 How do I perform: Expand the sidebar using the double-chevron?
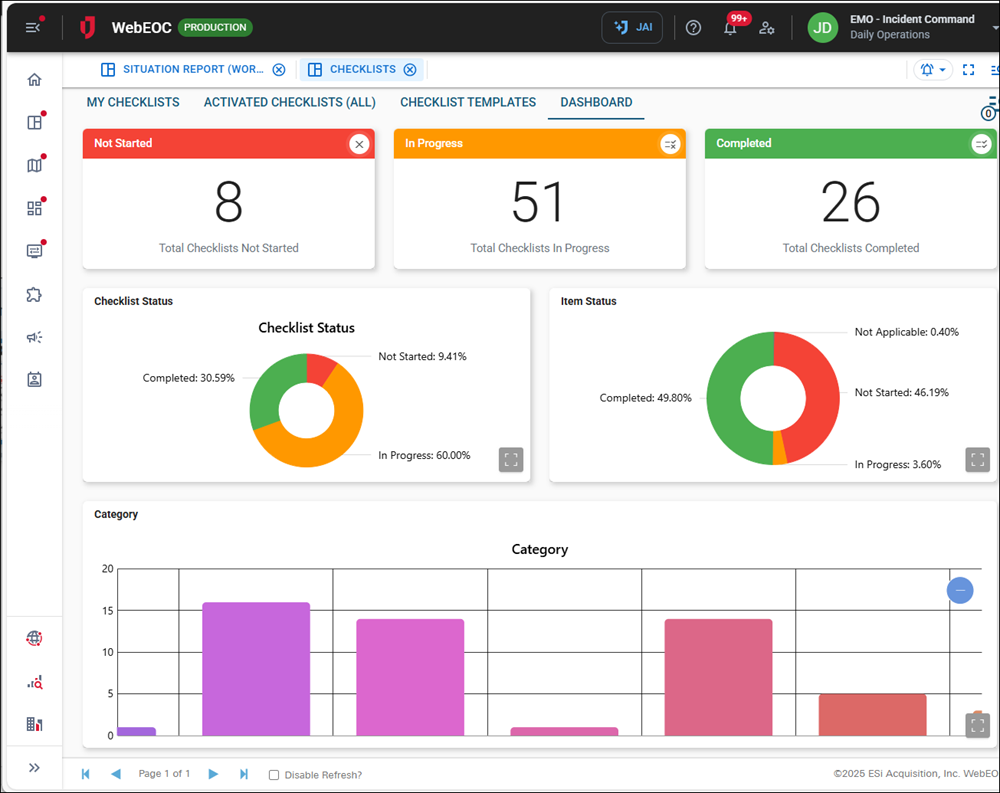pyautogui.click(x=34, y=767)
